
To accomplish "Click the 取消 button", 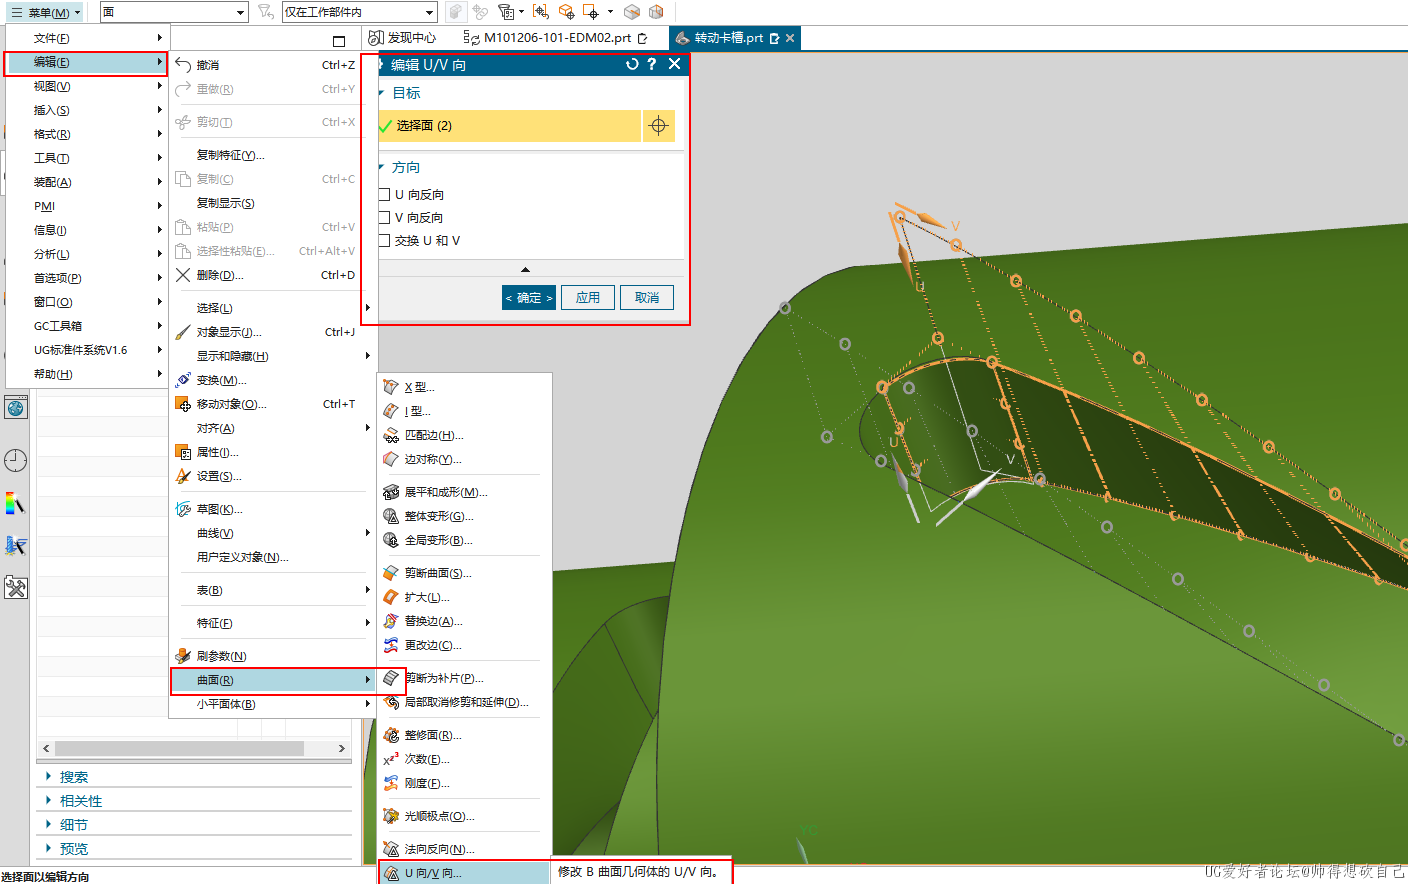I will pyautogui.click(x=647, y=297).
